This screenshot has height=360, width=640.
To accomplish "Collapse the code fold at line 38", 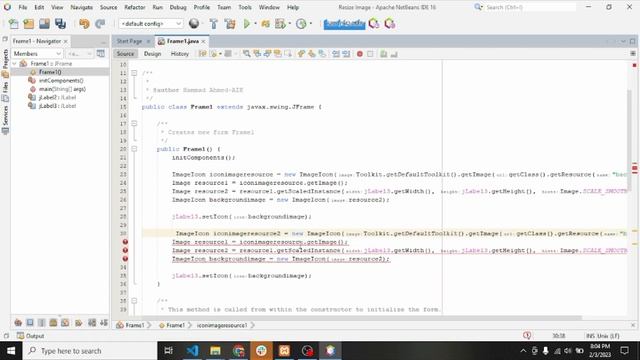I will pos(134,301).
